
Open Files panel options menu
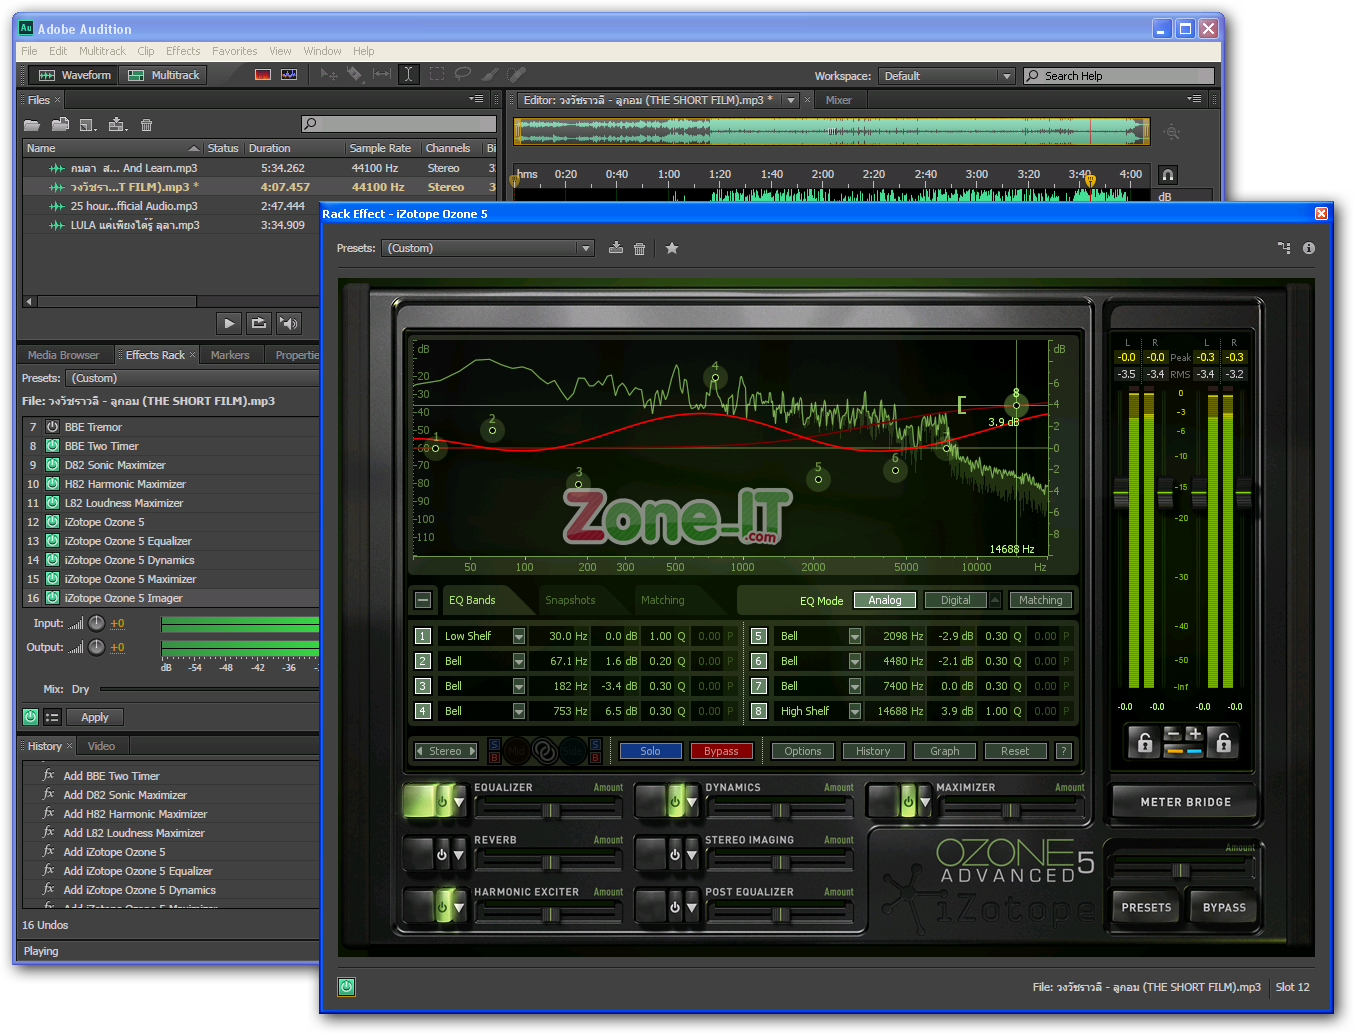click(x=476, y=99)
